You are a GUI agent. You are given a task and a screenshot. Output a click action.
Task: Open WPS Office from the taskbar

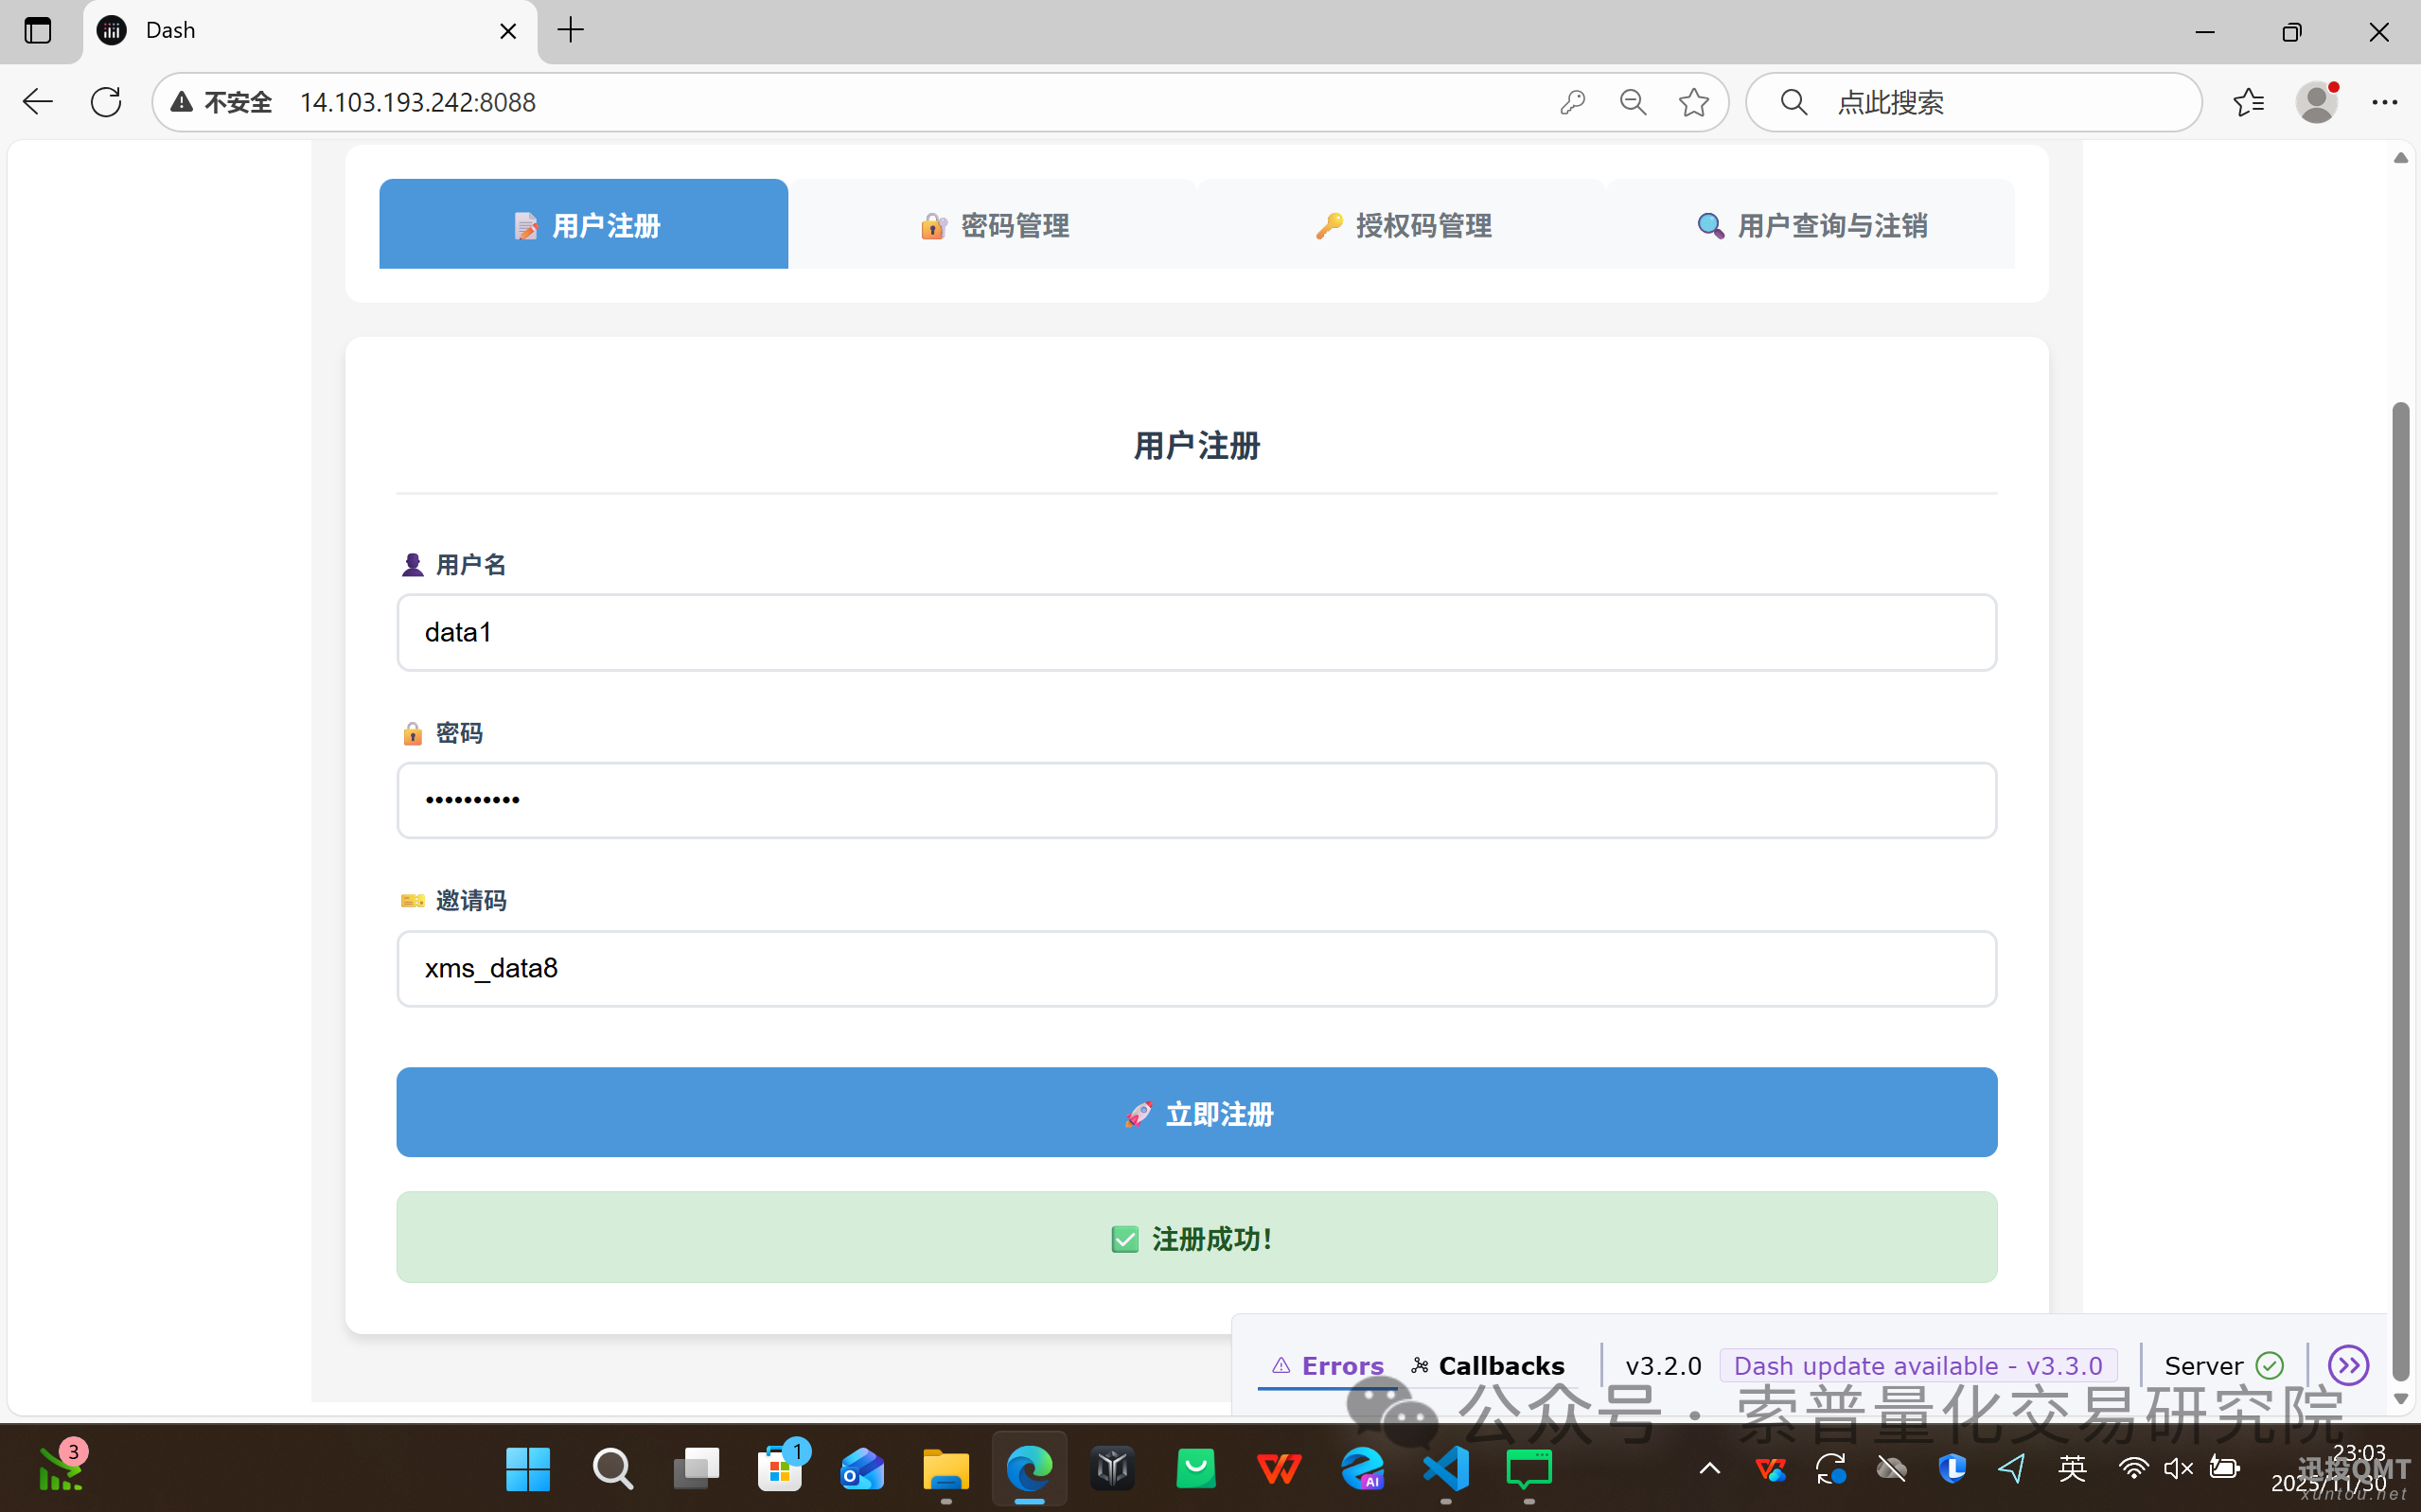(1279, 1469)
